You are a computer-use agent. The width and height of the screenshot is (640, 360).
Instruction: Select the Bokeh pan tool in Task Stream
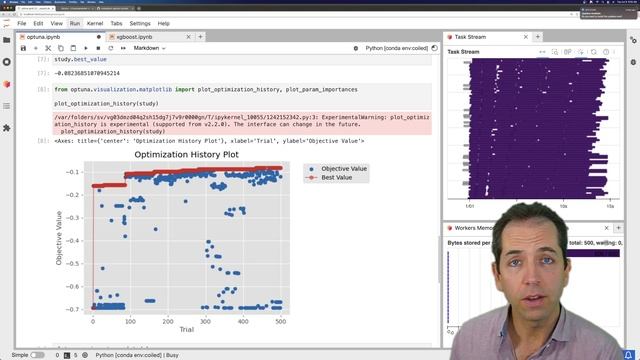542,52
